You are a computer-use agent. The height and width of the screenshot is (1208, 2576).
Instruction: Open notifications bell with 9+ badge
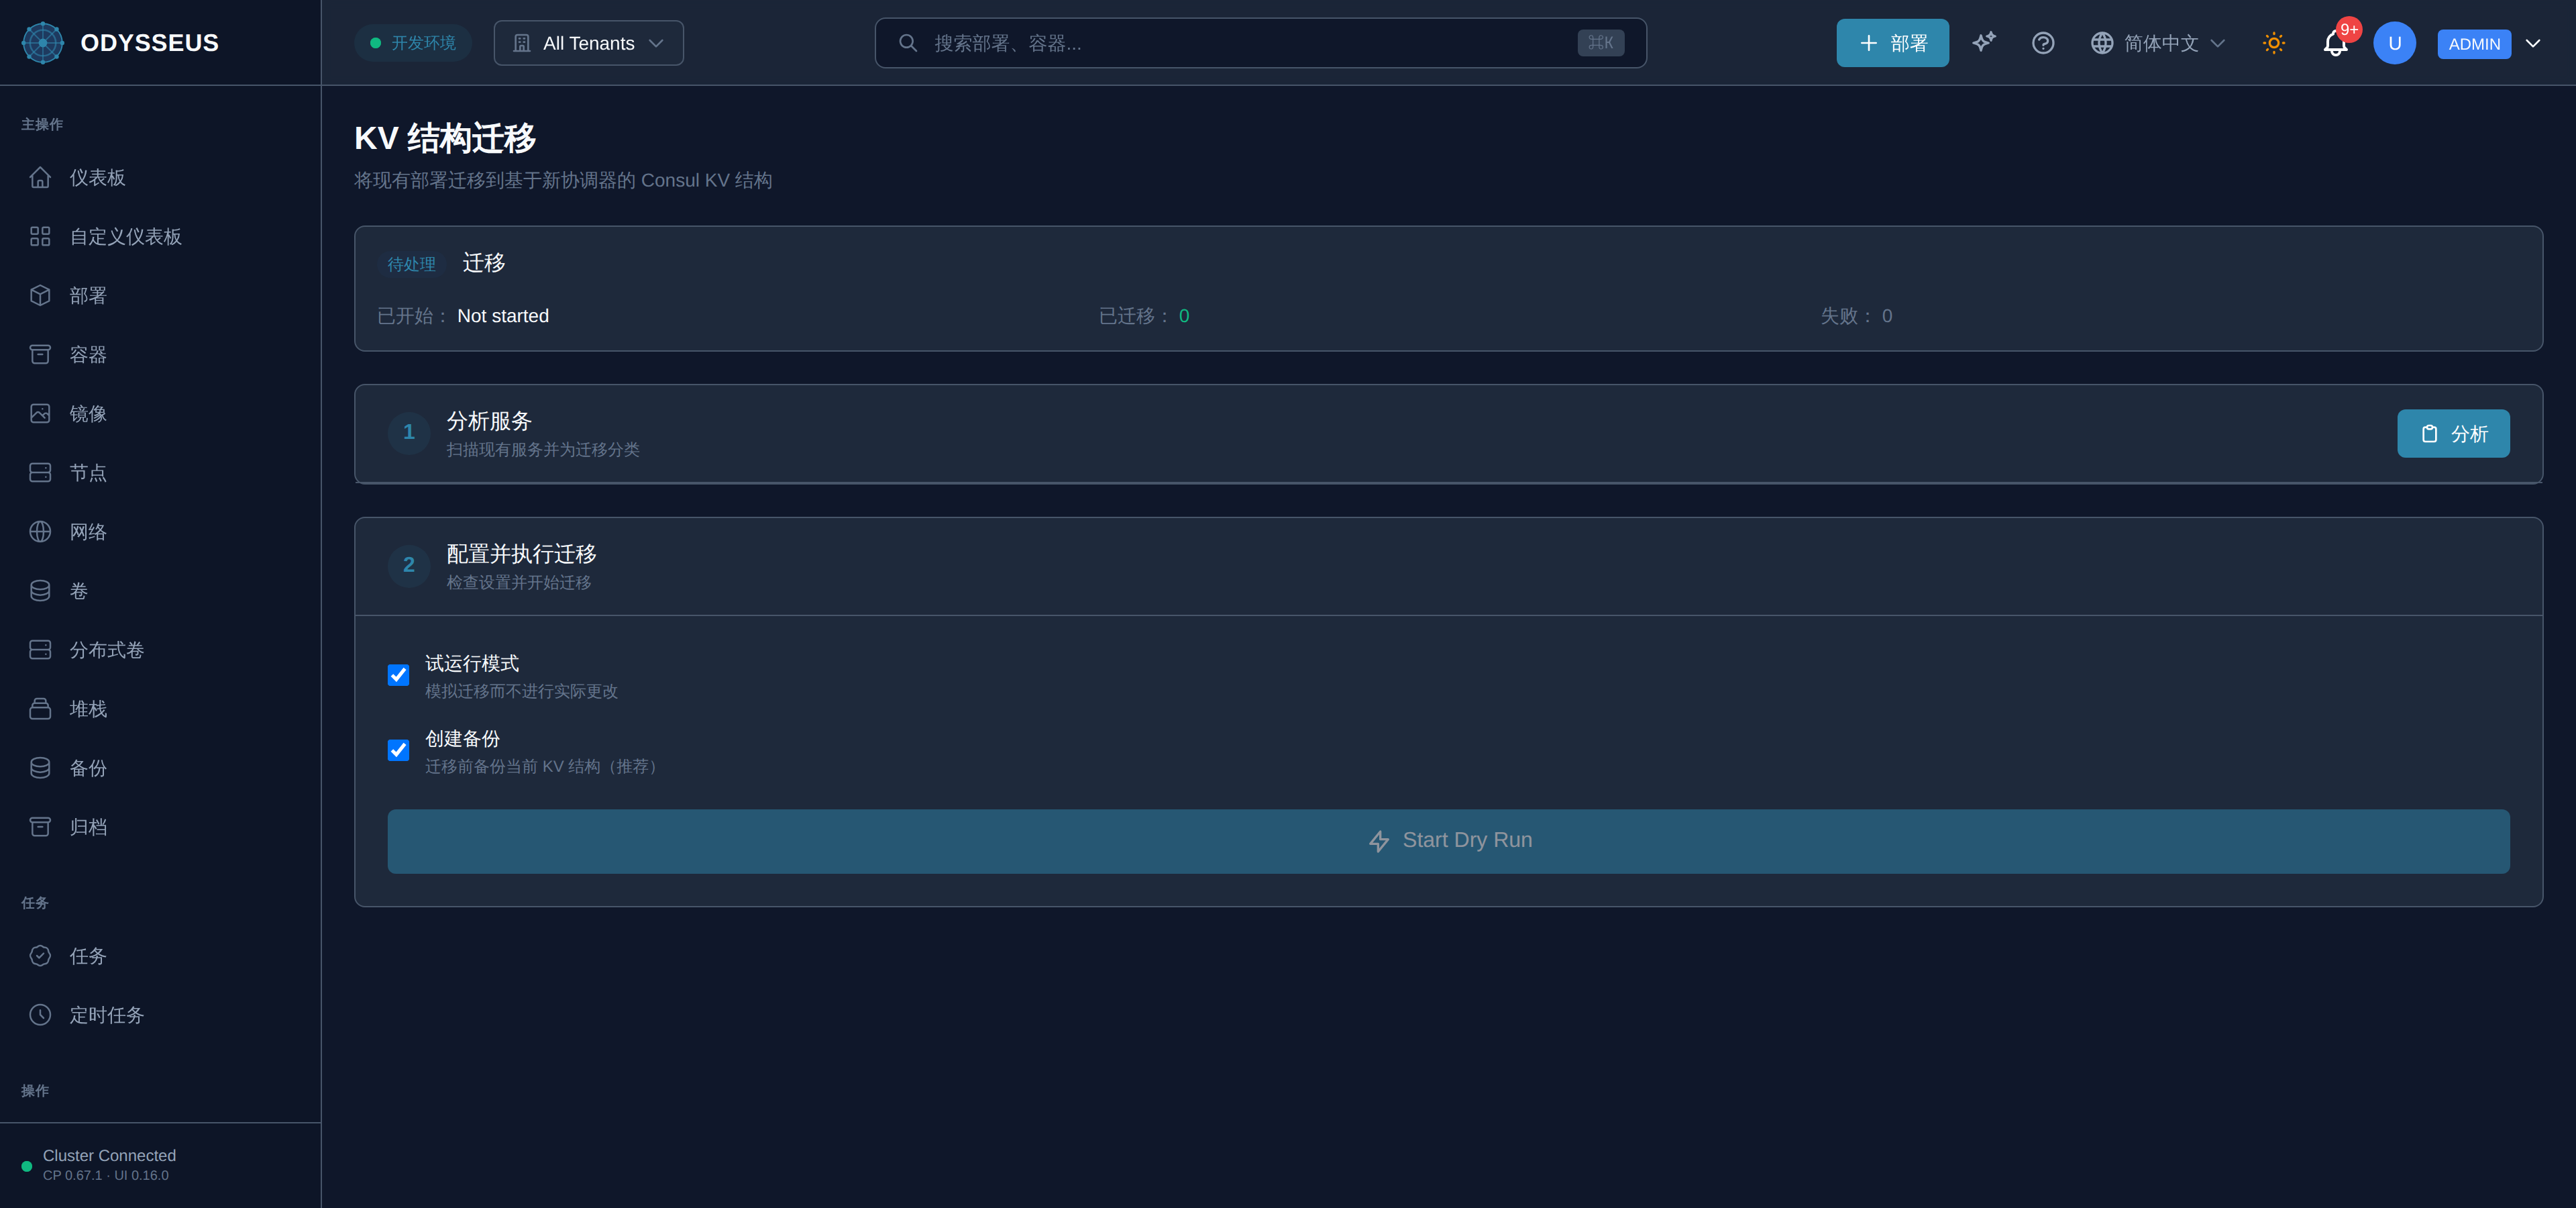[x=2335, y=43]
